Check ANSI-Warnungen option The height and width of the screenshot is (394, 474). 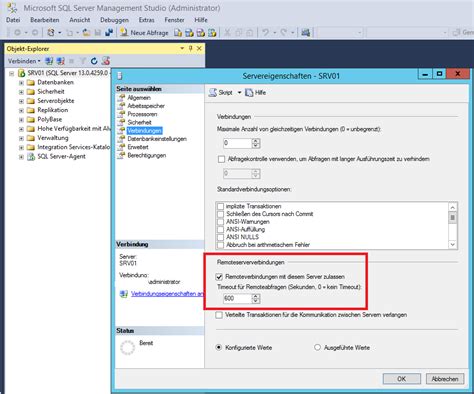coord(220,222)
